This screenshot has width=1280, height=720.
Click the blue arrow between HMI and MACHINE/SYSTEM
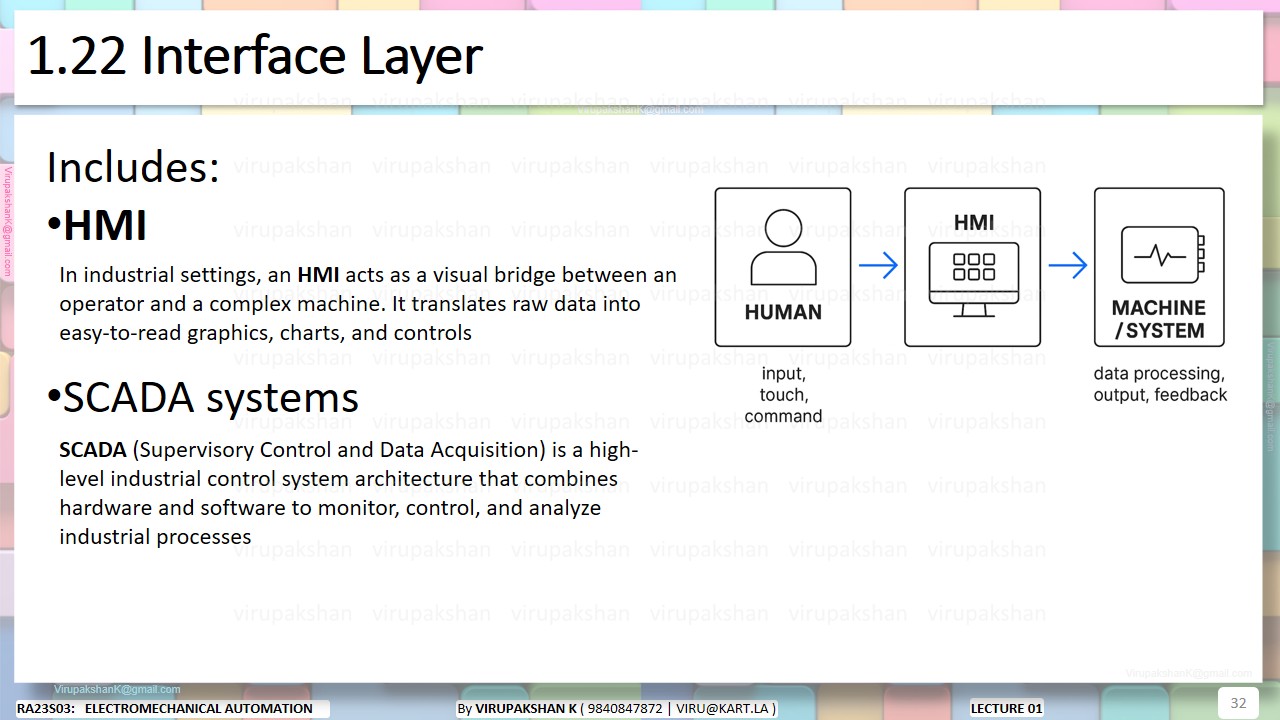click(x=1069, y=265)
